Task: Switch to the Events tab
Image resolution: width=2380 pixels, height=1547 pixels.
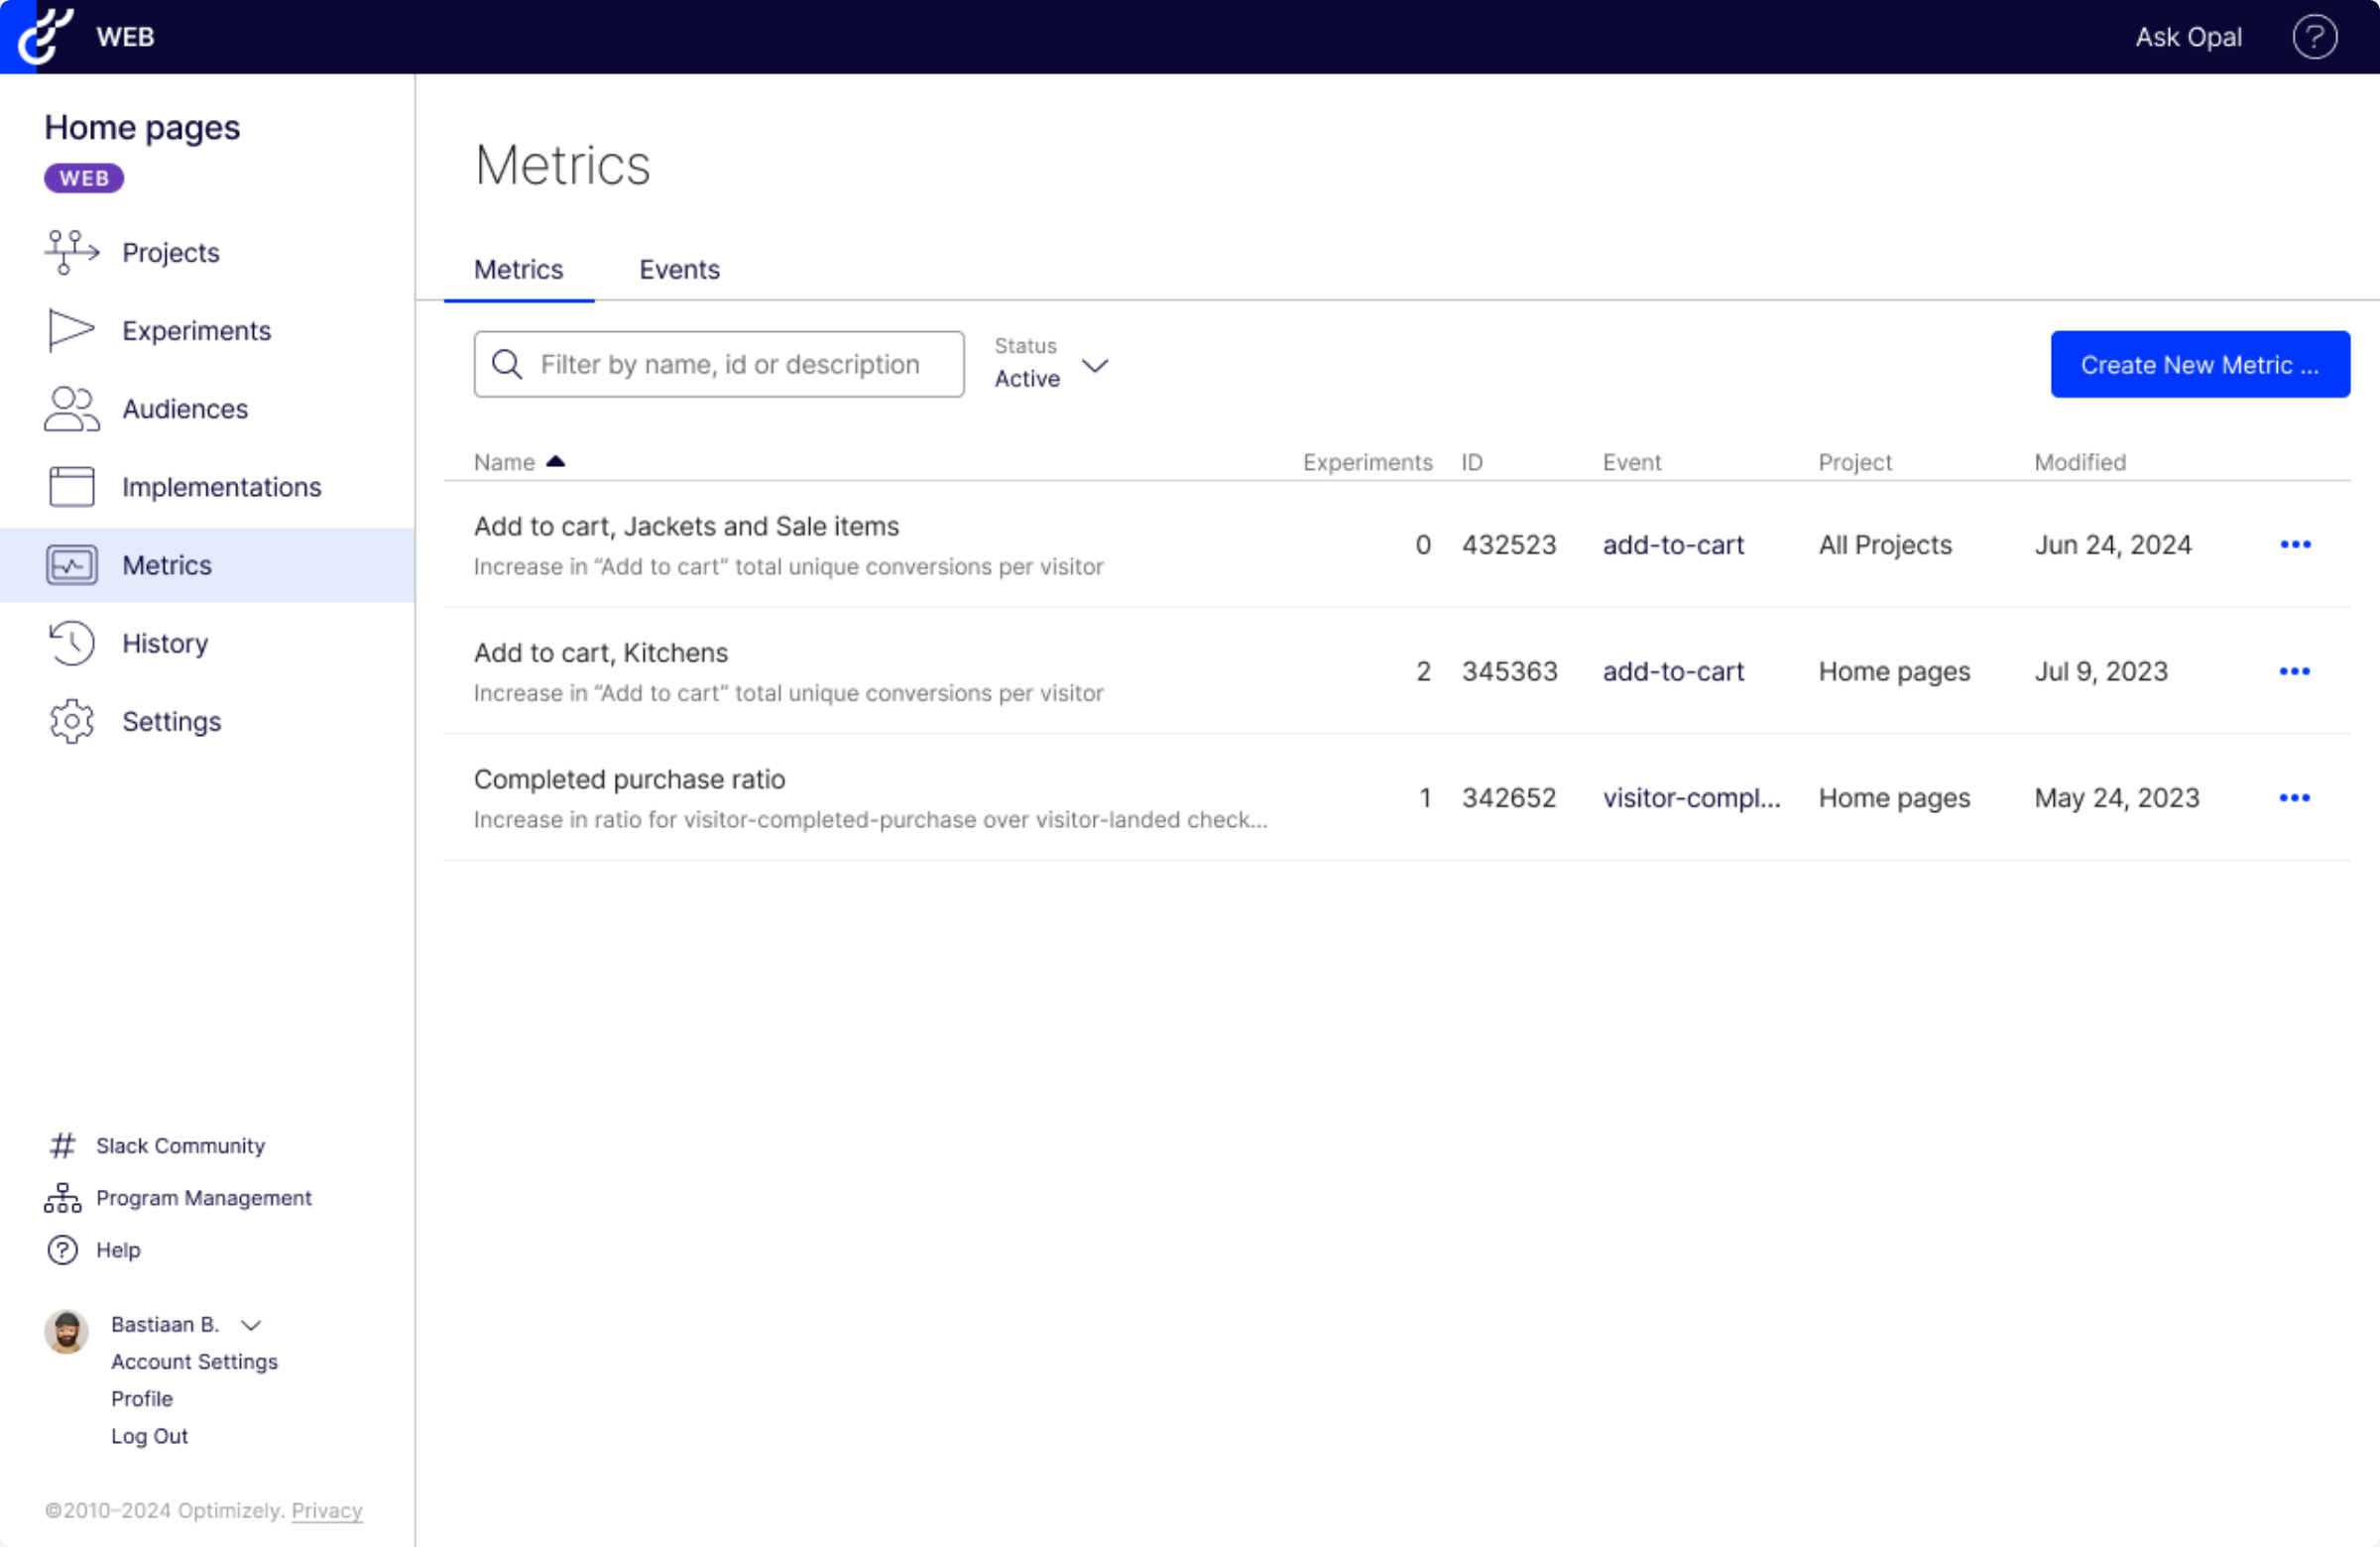Action: pyautogui.click(x=679, y=269)
